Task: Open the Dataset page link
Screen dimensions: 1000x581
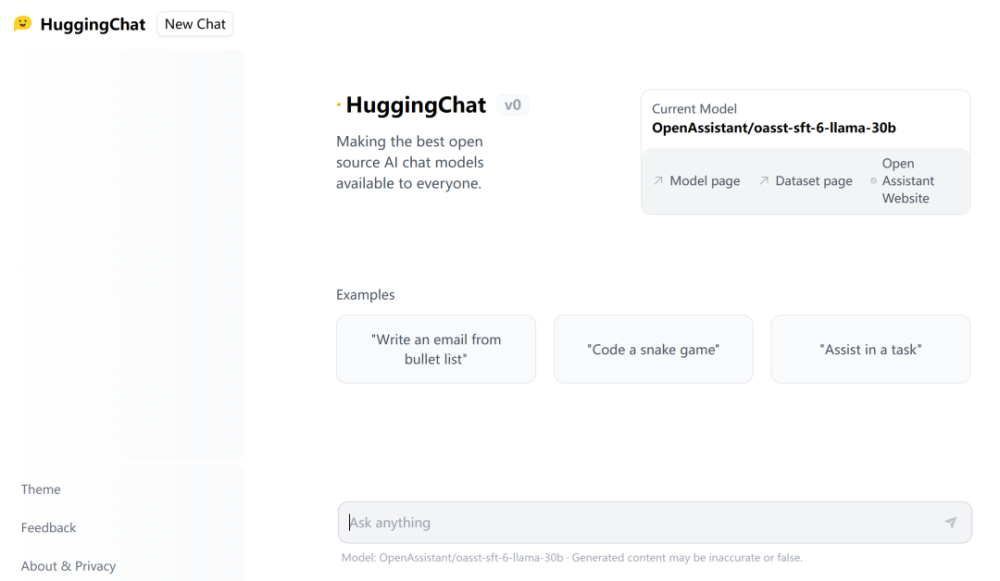Action: pyautogui.click(x=814, y=181)
